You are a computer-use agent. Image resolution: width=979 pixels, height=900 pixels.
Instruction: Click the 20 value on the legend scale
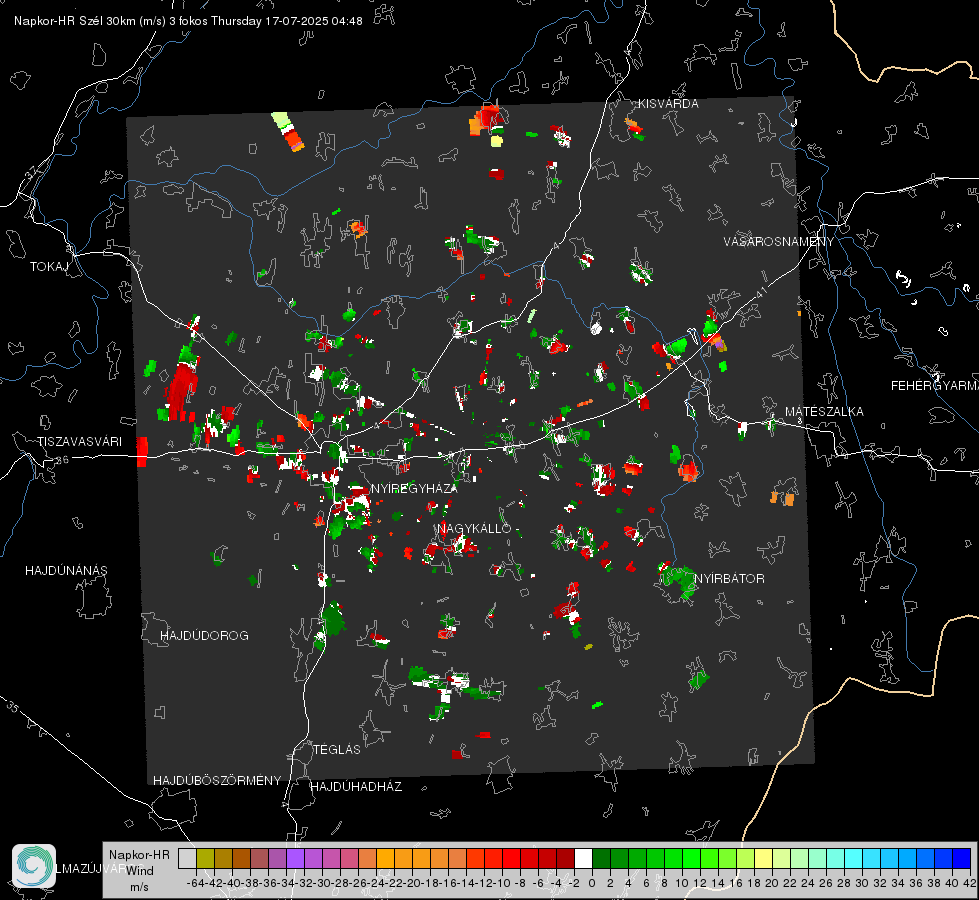[772, 883]
